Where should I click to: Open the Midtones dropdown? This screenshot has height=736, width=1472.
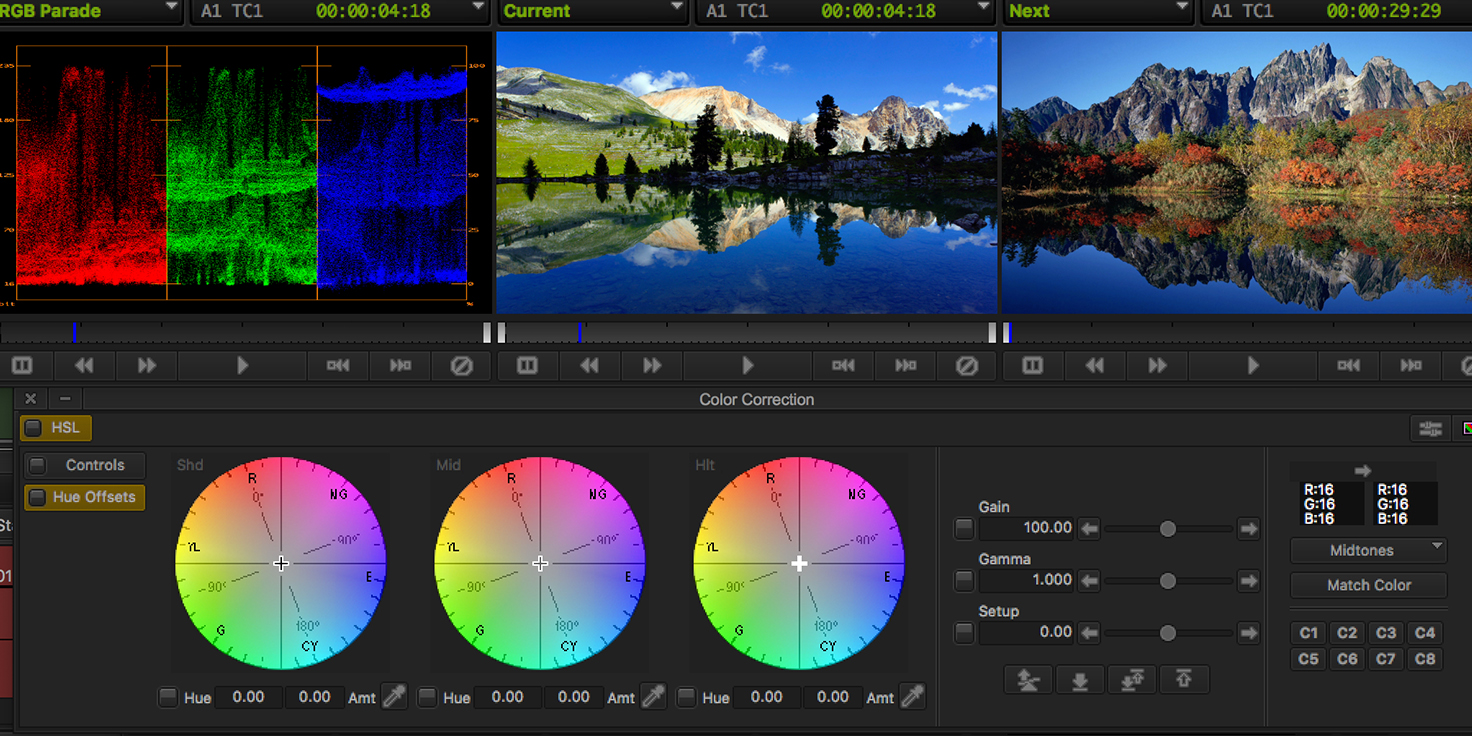[1369, 550]
